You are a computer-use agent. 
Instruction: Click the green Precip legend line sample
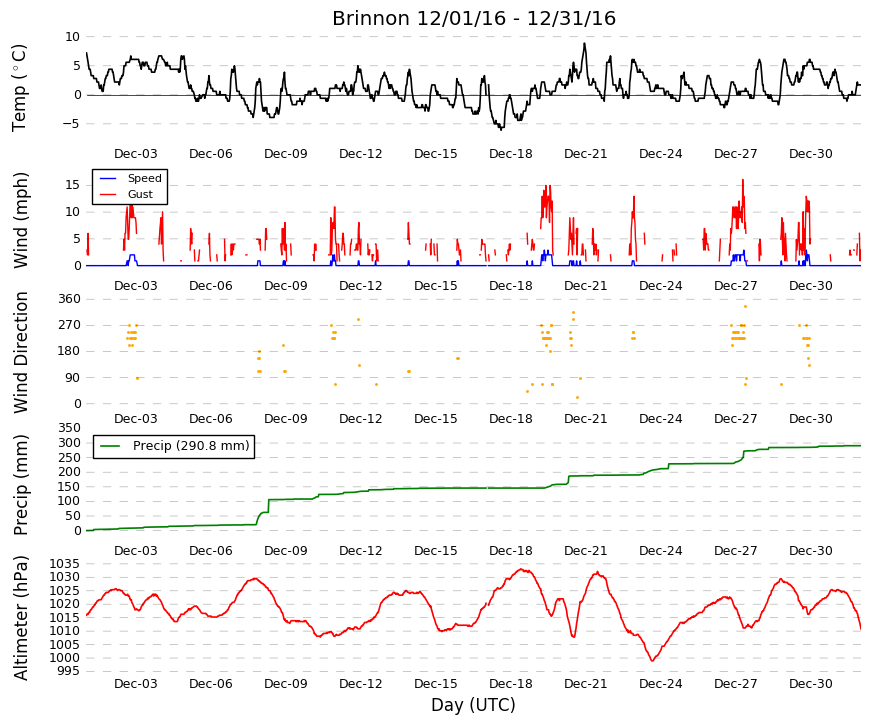coord(109,446)
